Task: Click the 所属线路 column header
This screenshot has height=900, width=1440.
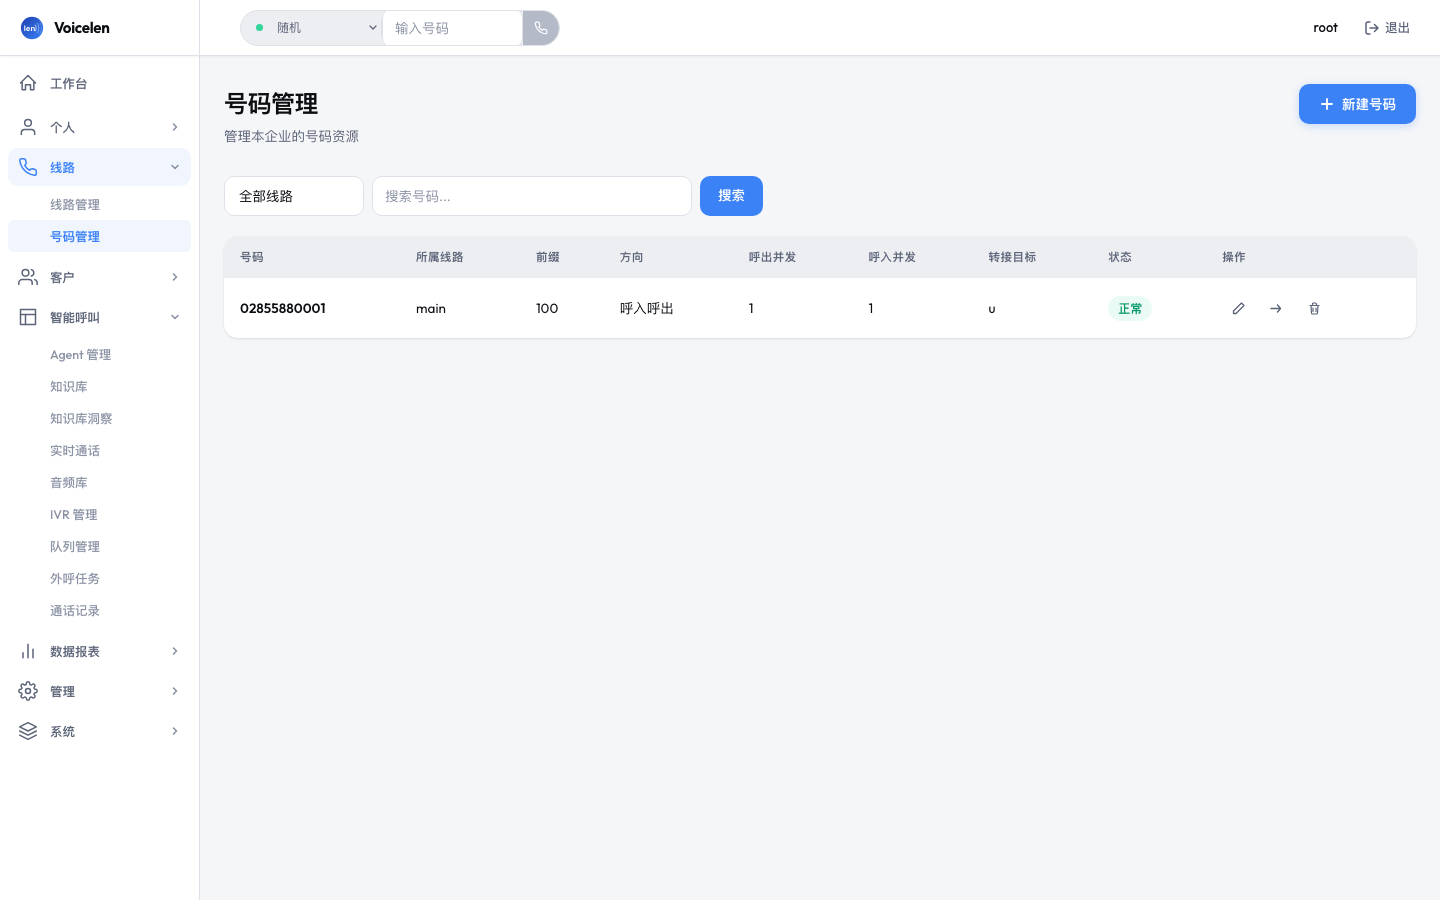Action: [x=440, y=257]
